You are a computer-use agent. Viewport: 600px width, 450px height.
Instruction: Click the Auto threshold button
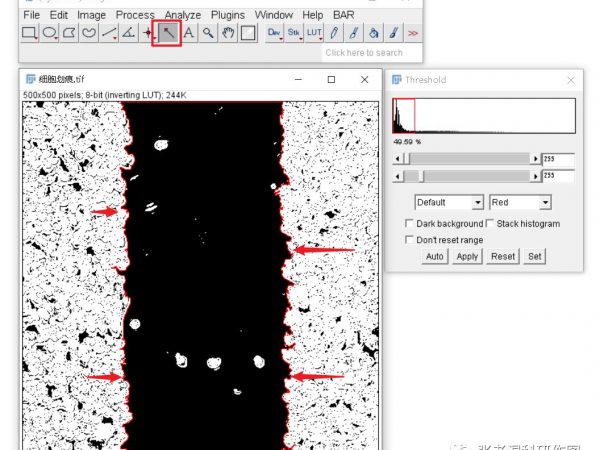click(x=435, y=256)
